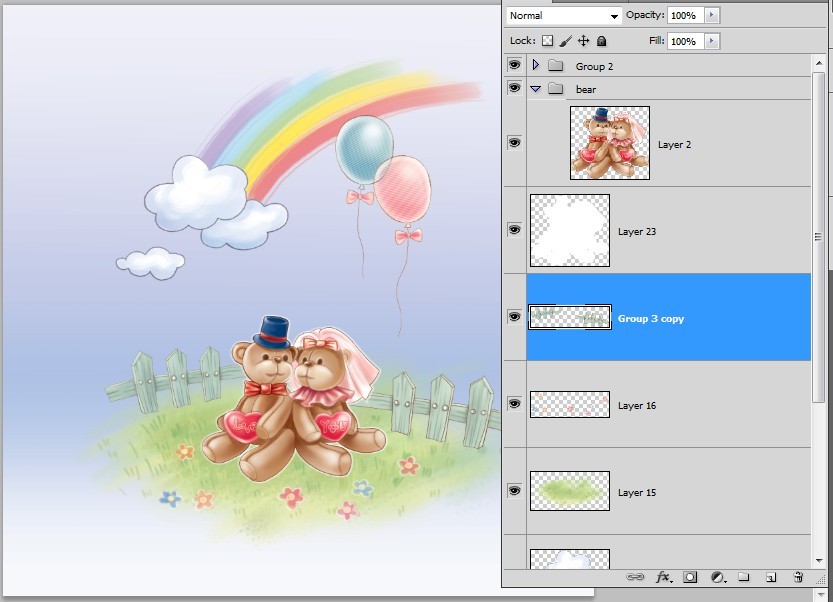Image resolution: width=833 pixels, height=602 pixels.
Task: Hide the Group 2 folder
Action: tap(514, 65)
